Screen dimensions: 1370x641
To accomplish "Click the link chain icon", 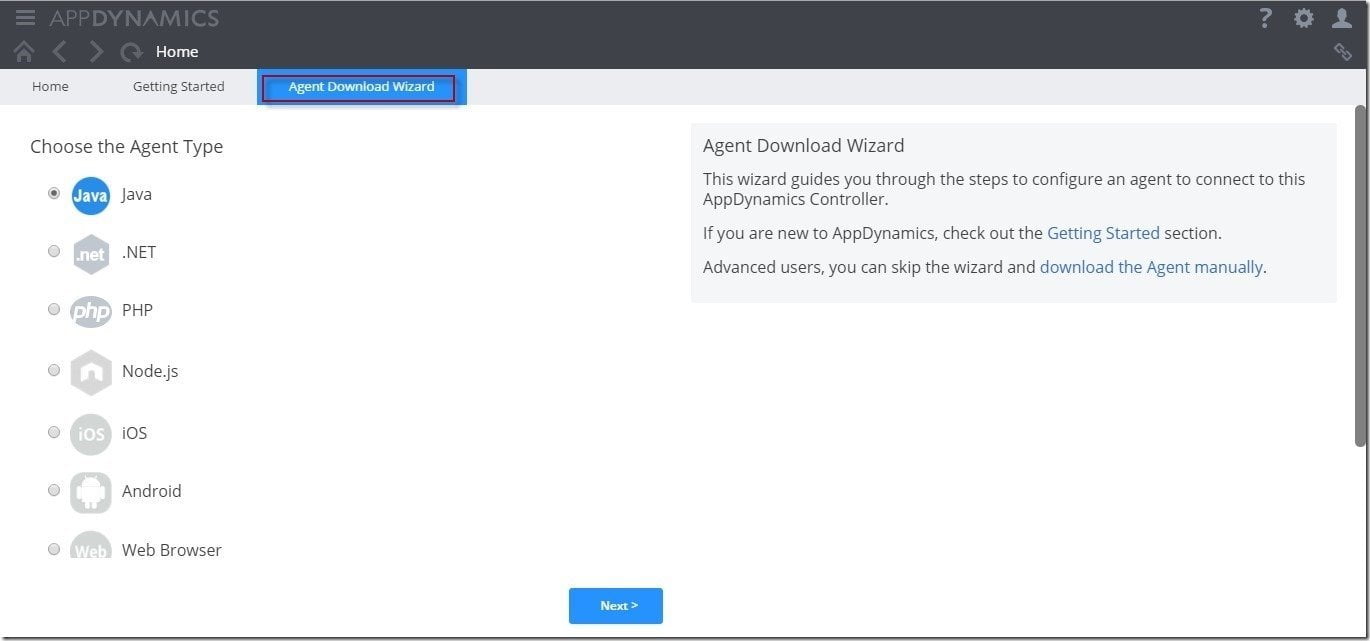I will [1343, 52].
